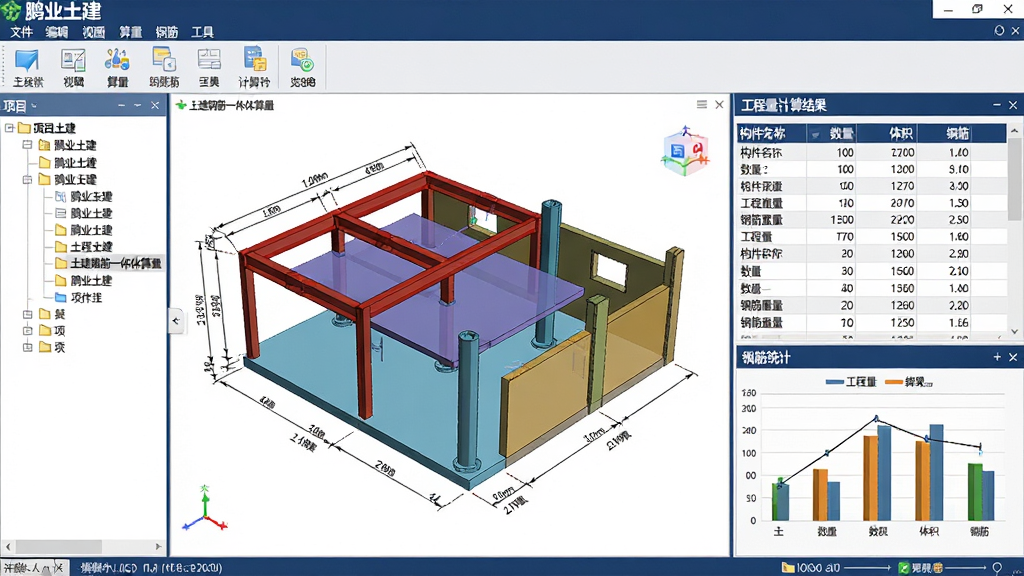
Task: Open the filter dropdown arrow beside the 数量 column header
Action: click(815, 135)
